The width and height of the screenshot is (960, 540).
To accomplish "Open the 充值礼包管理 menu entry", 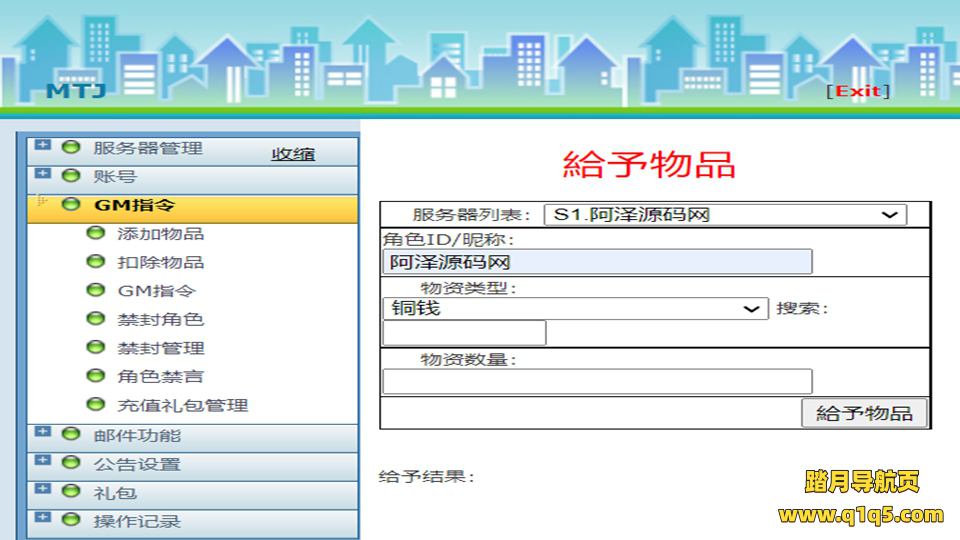I will pyautogui.click(x=182, y=405).
